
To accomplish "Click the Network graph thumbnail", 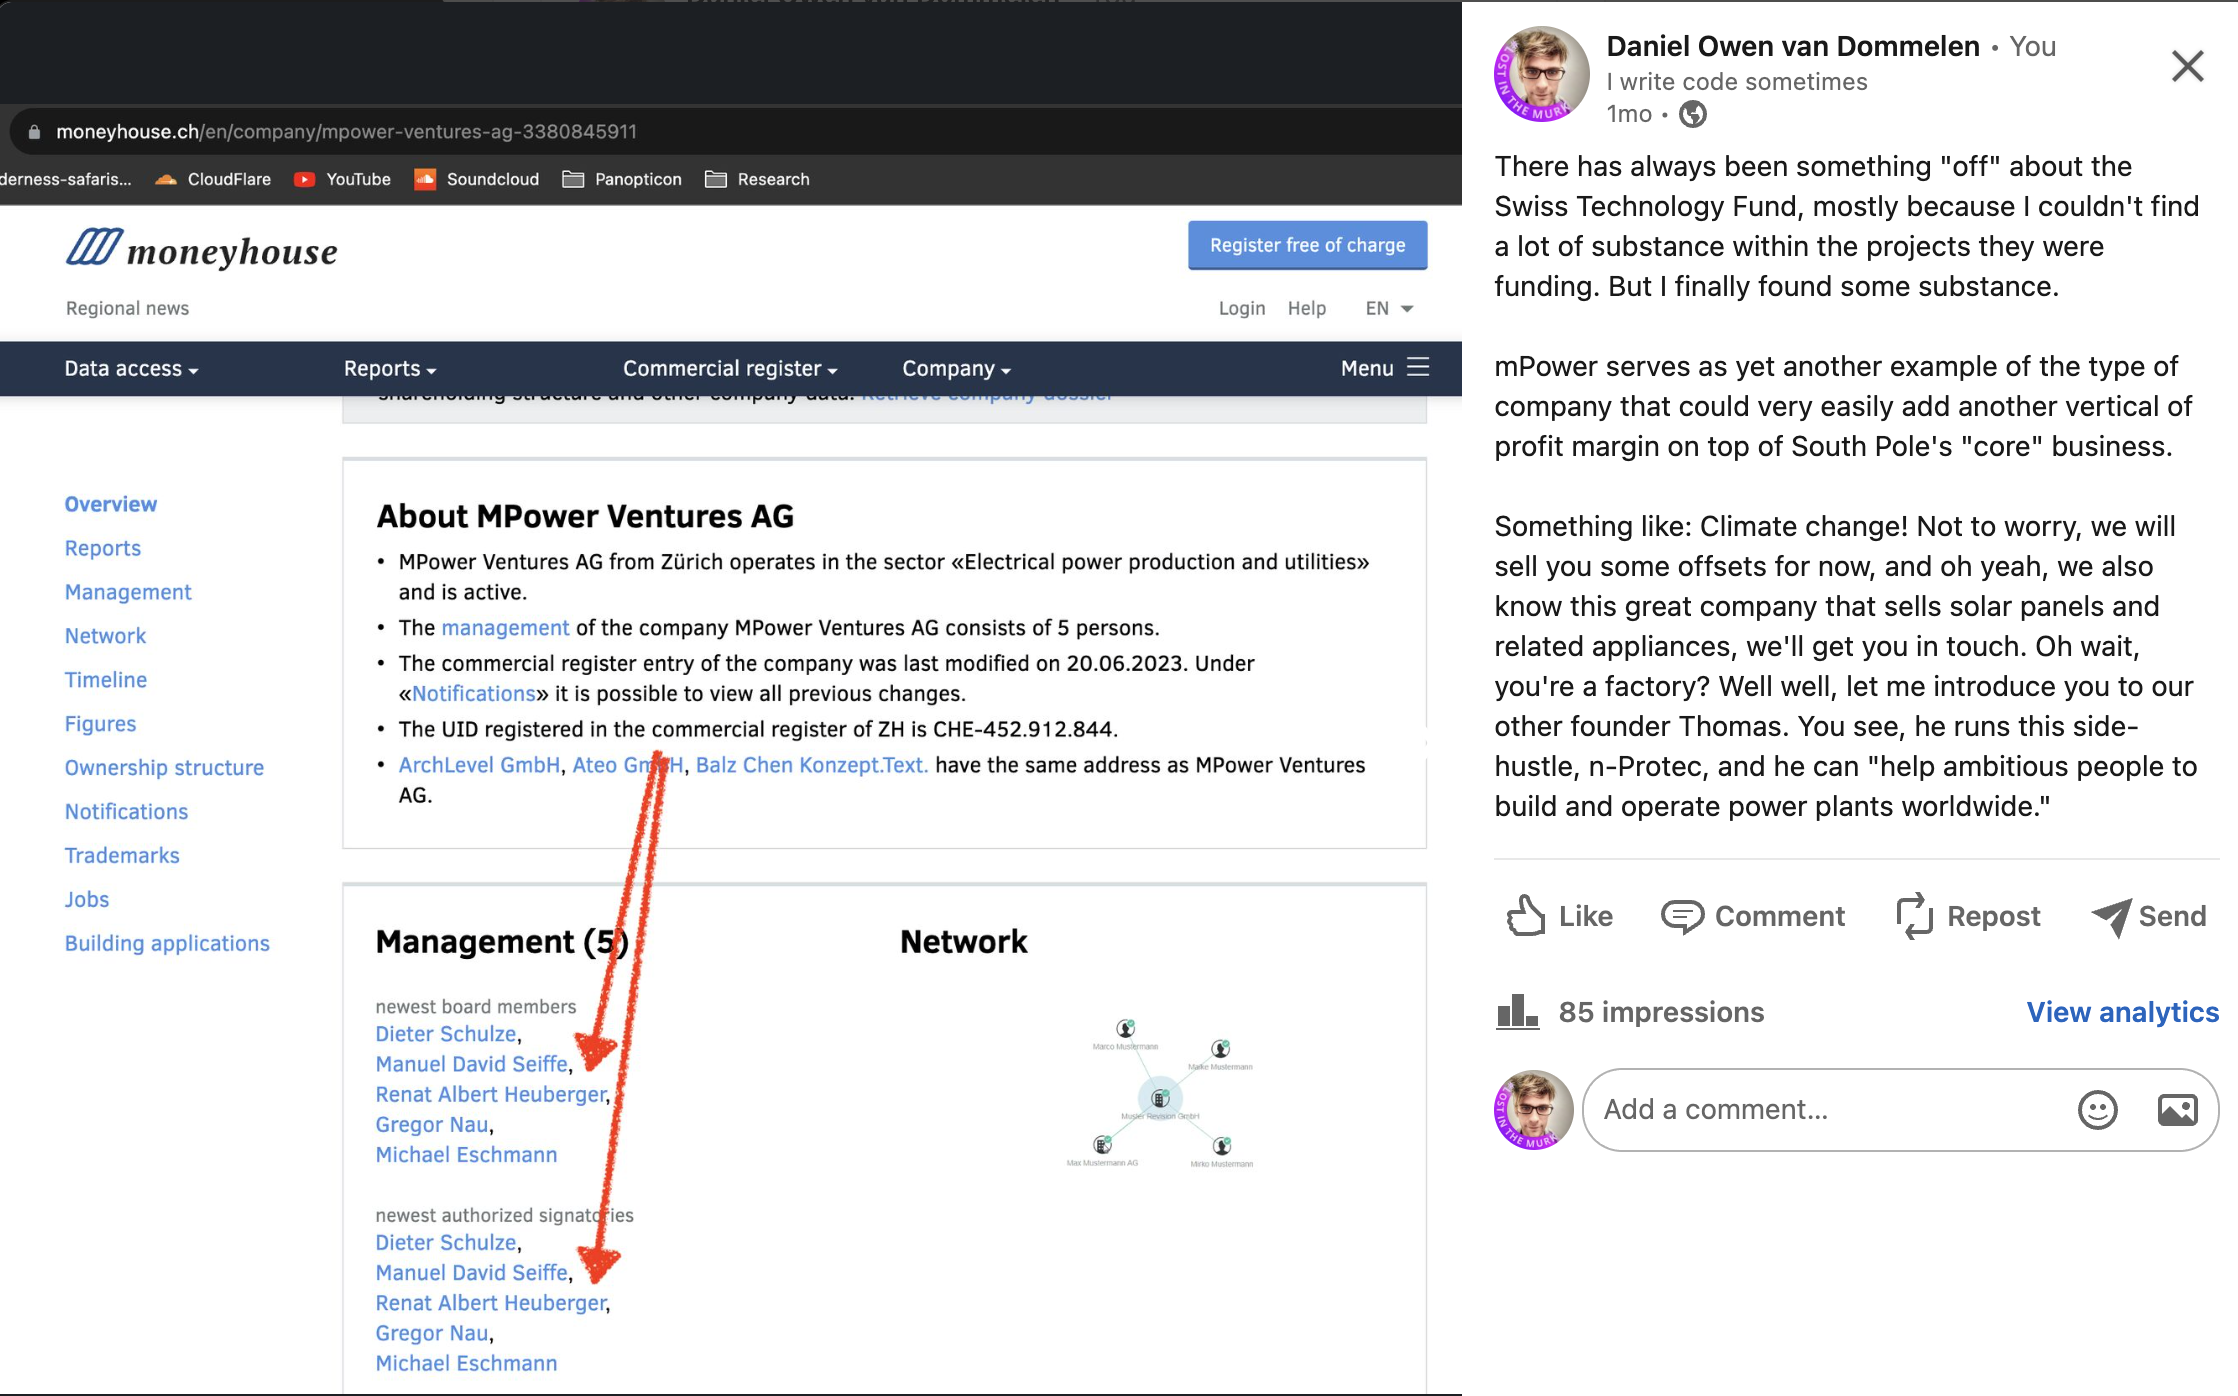I will (1160, 1095).
